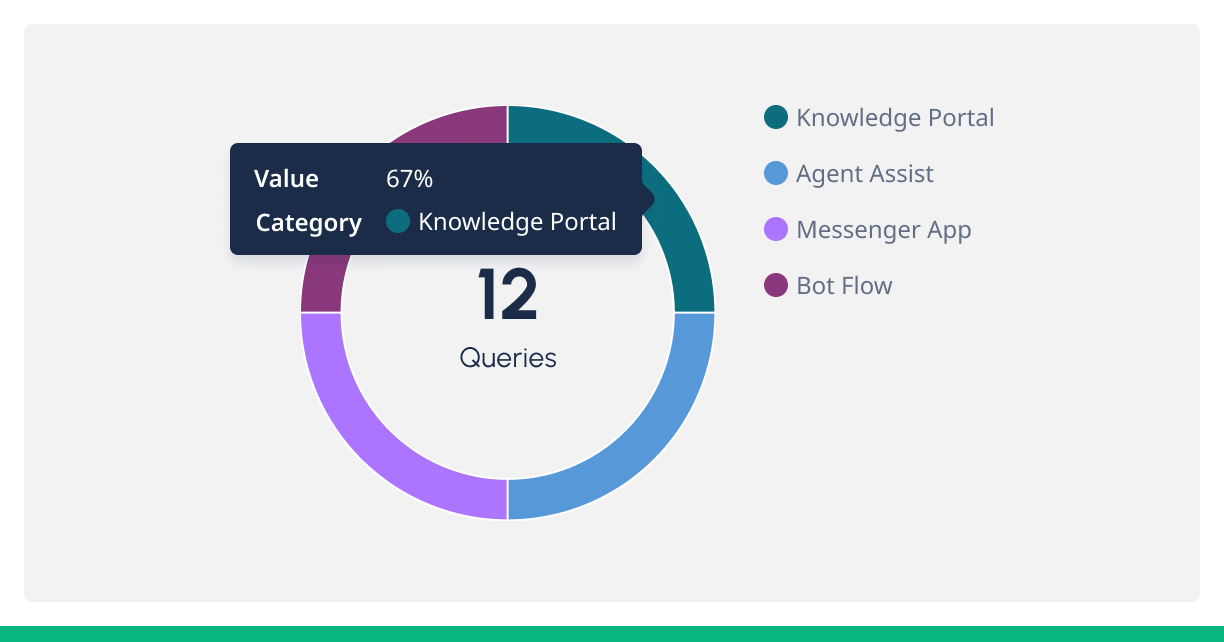Click the green bar at the bottom
The image size is (1224, 642).
click(x=612, y=634)
